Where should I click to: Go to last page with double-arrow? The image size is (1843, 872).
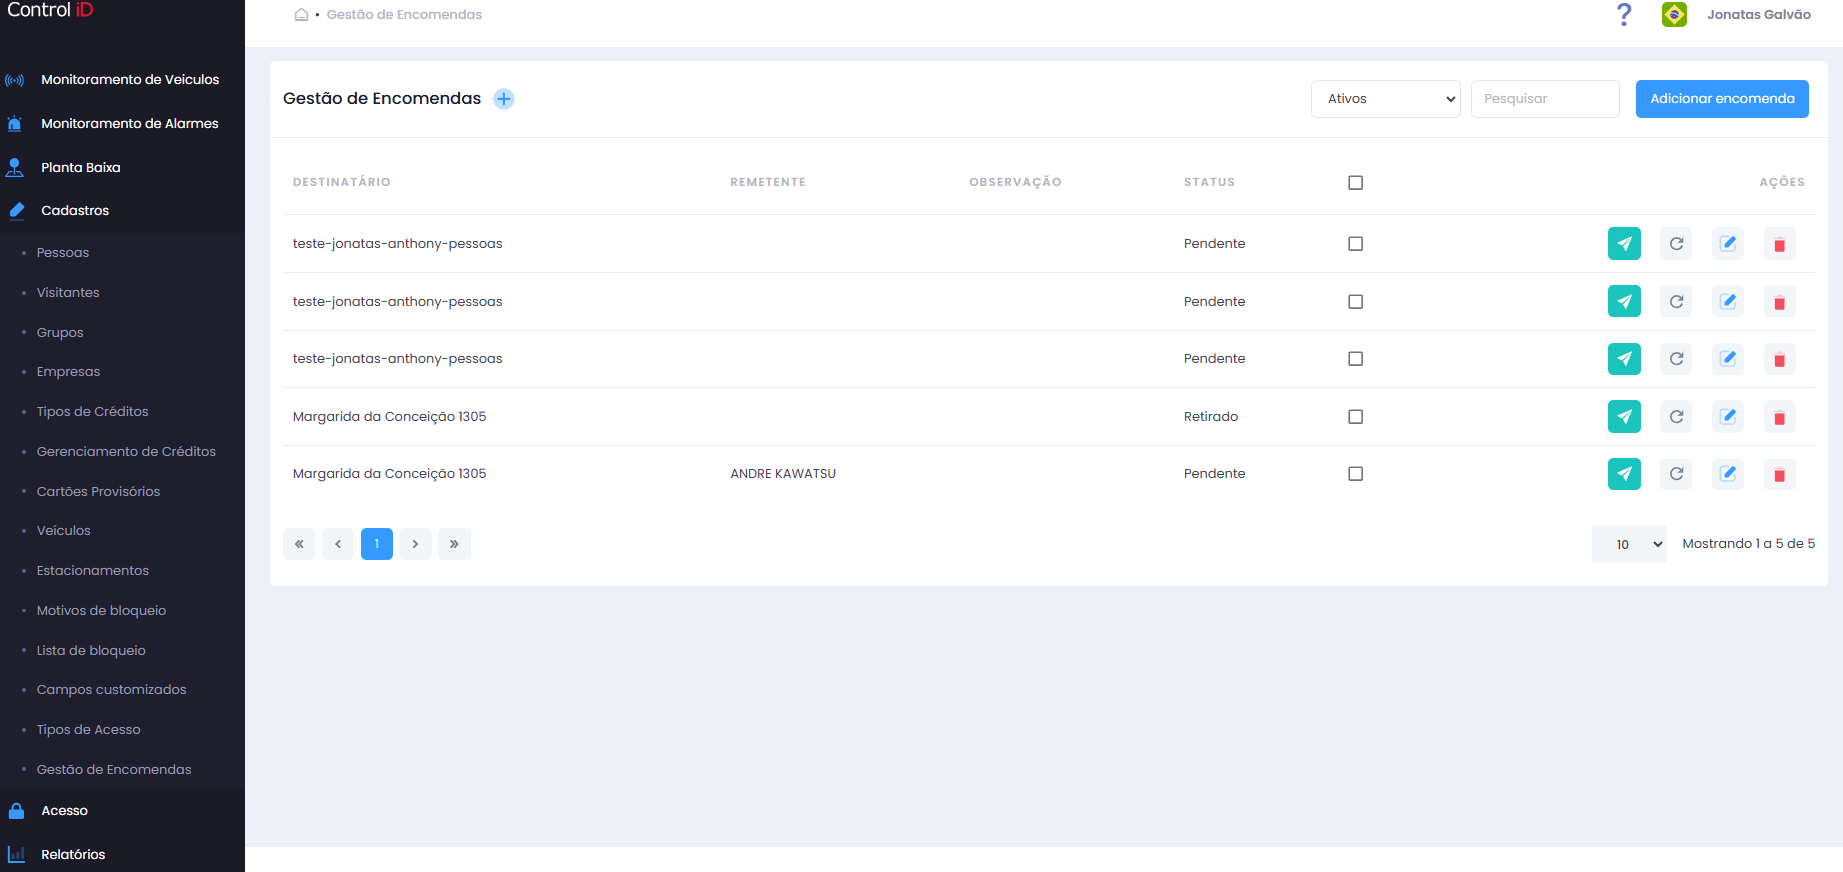coord(454,544)
